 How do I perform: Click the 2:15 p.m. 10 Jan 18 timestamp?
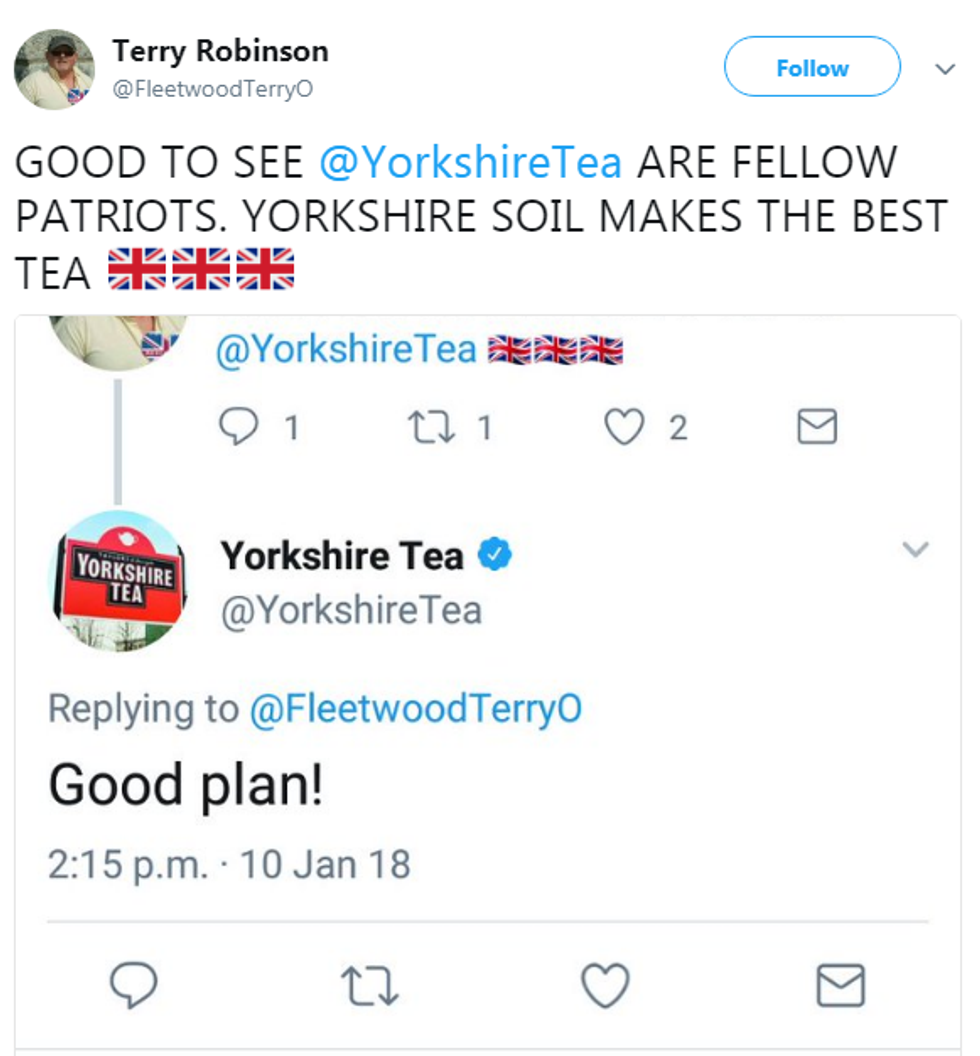[x=229, y=864]
